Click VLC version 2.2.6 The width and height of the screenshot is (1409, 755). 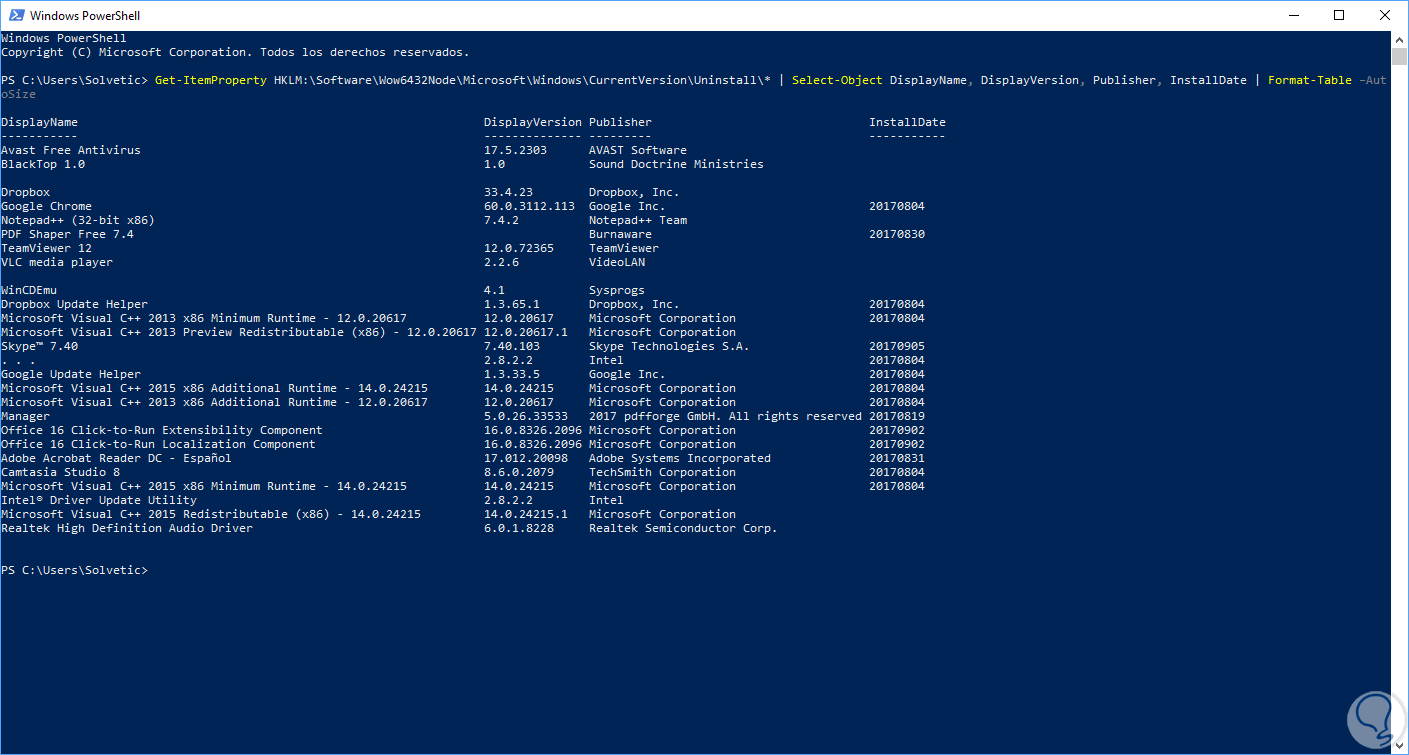tap(501, 262)
